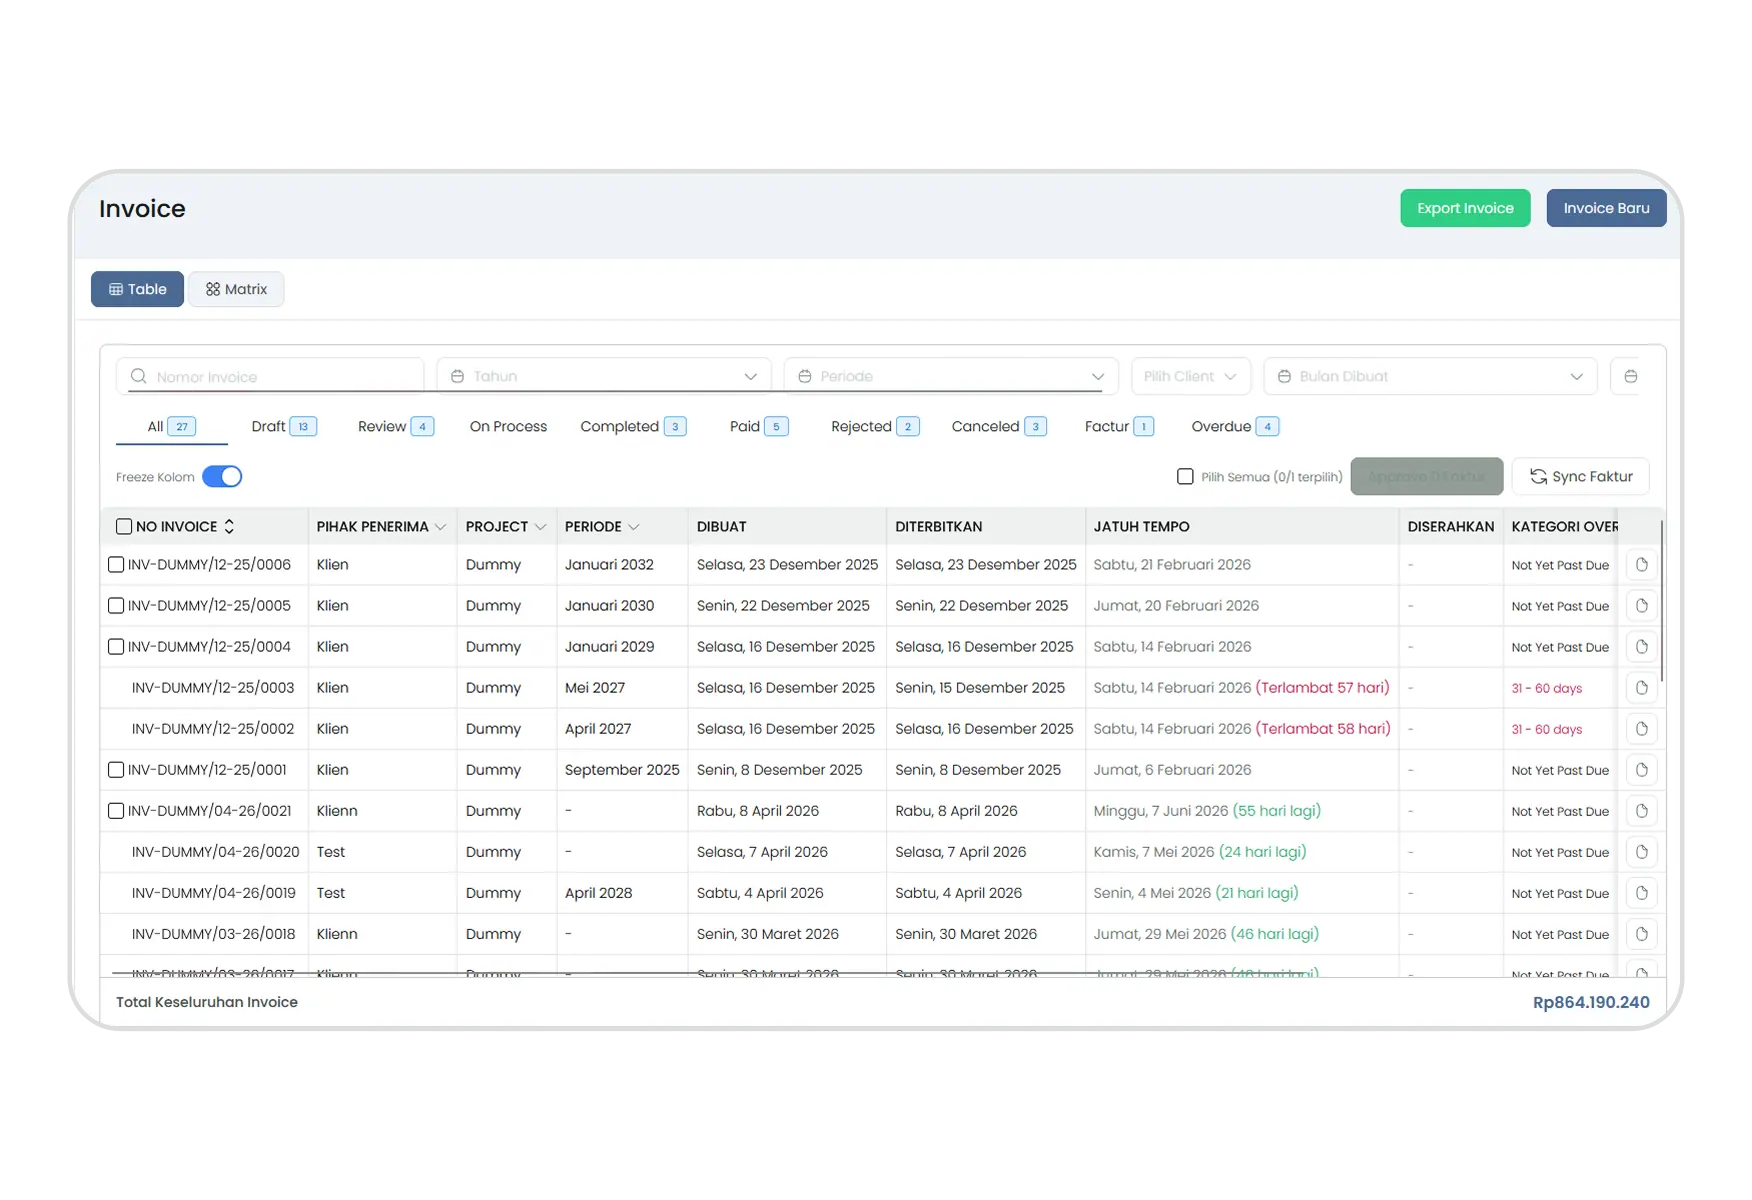Viewport: 1752px width, 1200px height.
Task: Open the Tahun dropdown
Action: (604, 377)
